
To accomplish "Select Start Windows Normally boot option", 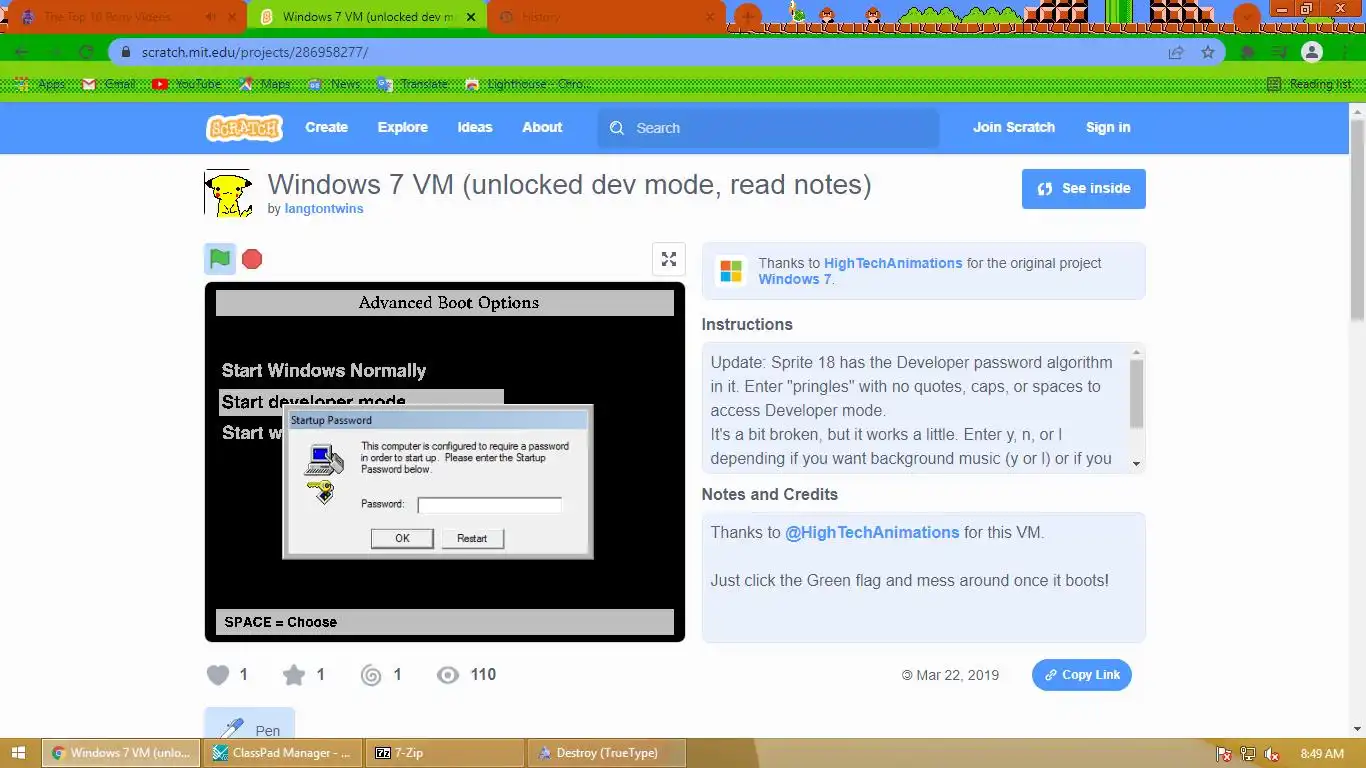I will click(x=324, y=371).
